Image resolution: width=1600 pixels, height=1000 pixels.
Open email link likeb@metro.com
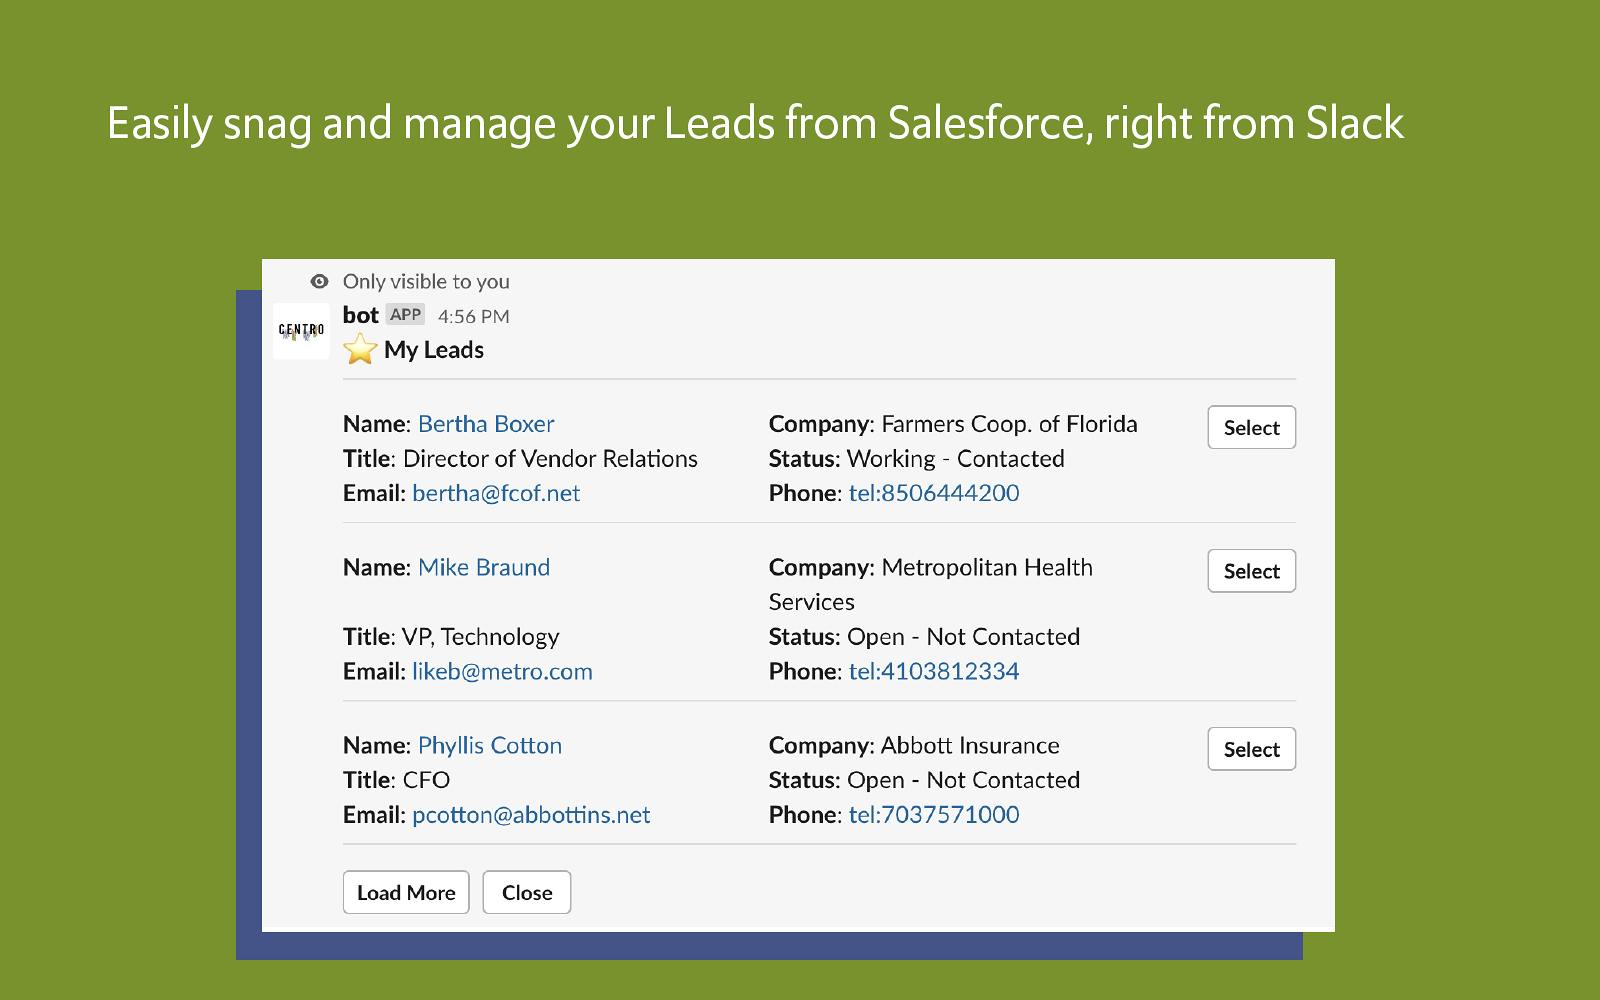(x=502, y=671)
